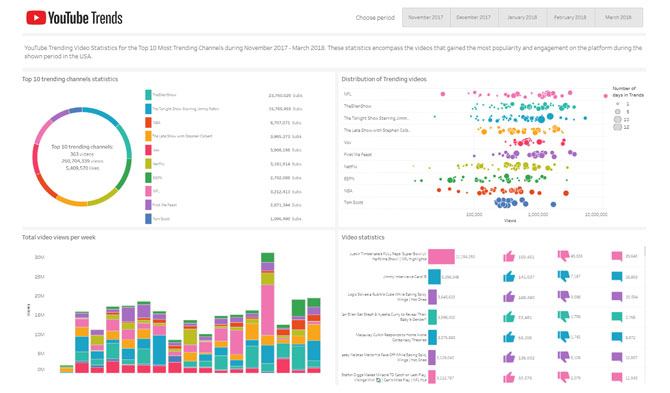Choose the March 2018 period tab

click(x=618, y=18)
